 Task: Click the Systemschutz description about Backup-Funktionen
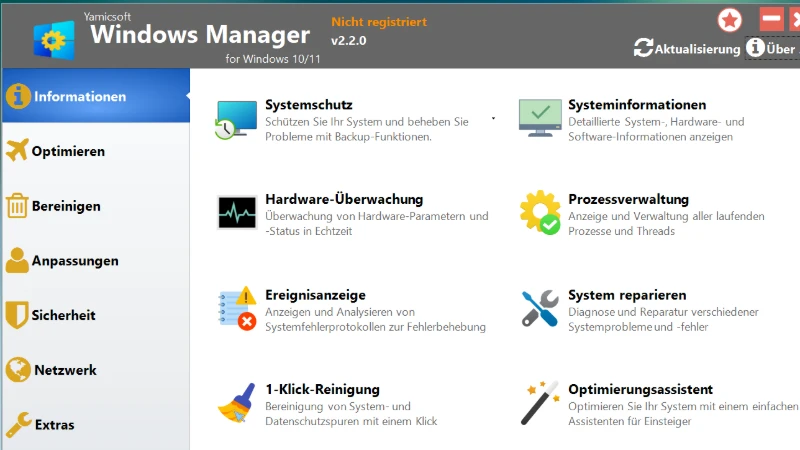pos(366,129)
